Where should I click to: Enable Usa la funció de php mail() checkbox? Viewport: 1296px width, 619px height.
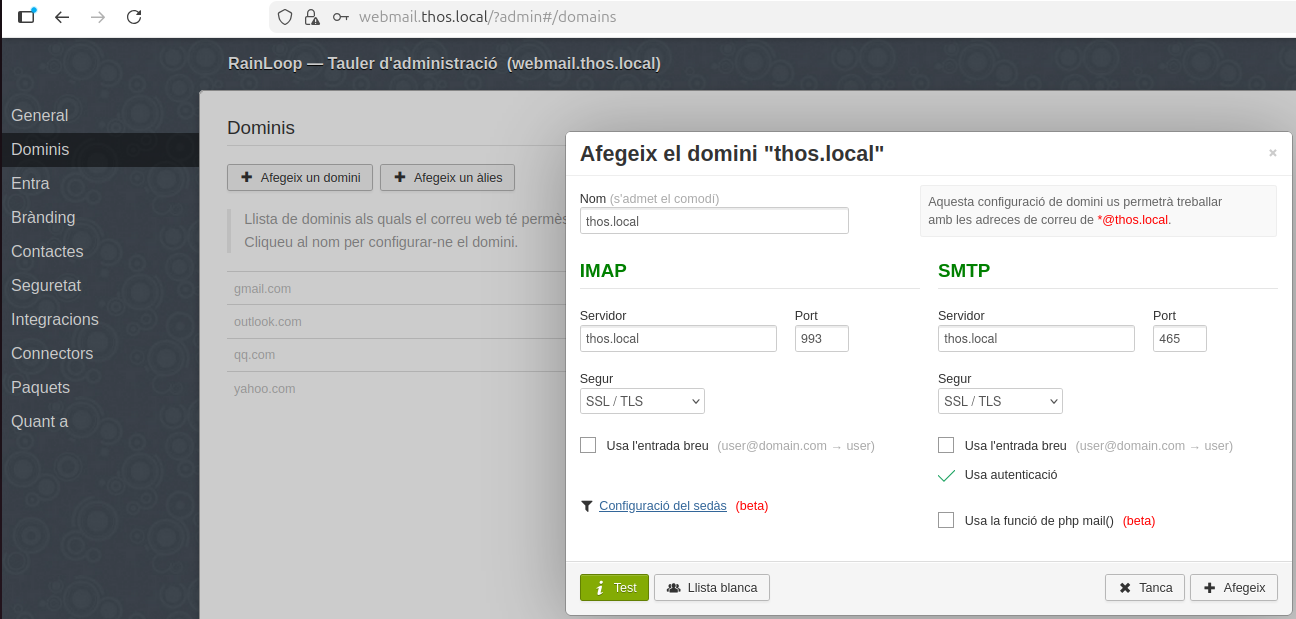946,520
